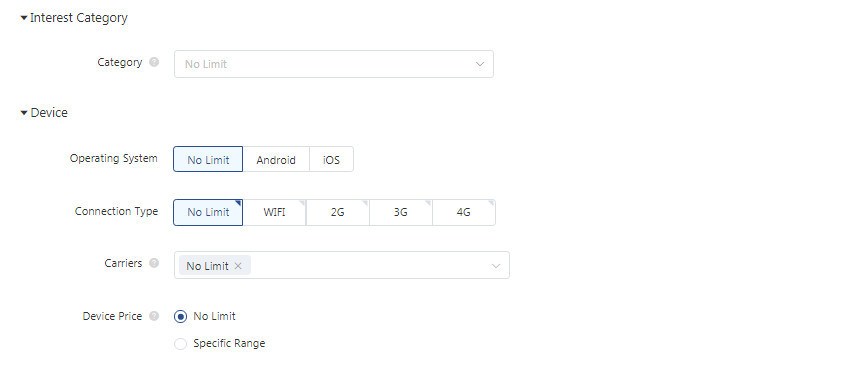
Task: Choose Android operating system
Action: 276,160
